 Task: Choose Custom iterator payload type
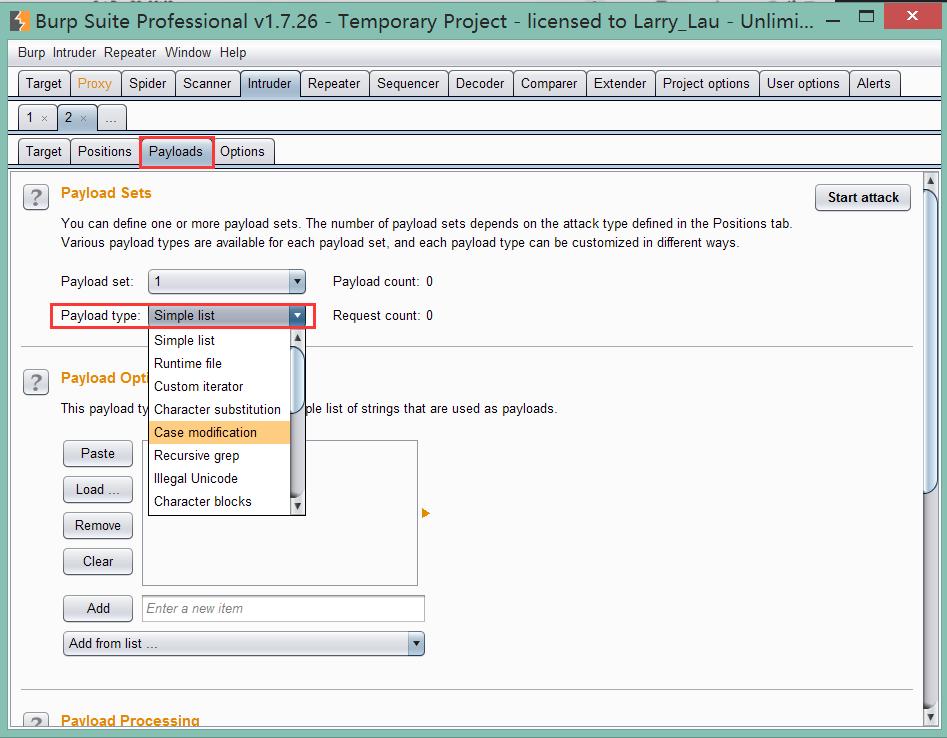[x=219, y=387]
